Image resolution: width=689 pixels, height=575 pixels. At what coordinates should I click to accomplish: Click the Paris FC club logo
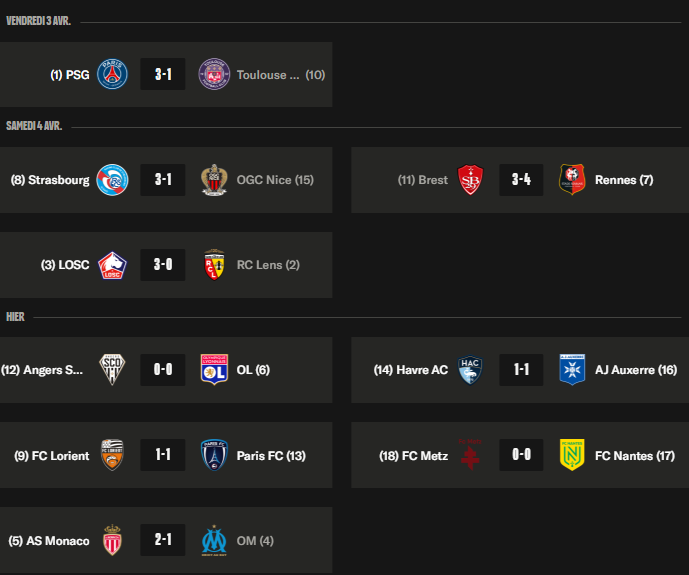tap(214, 456)
